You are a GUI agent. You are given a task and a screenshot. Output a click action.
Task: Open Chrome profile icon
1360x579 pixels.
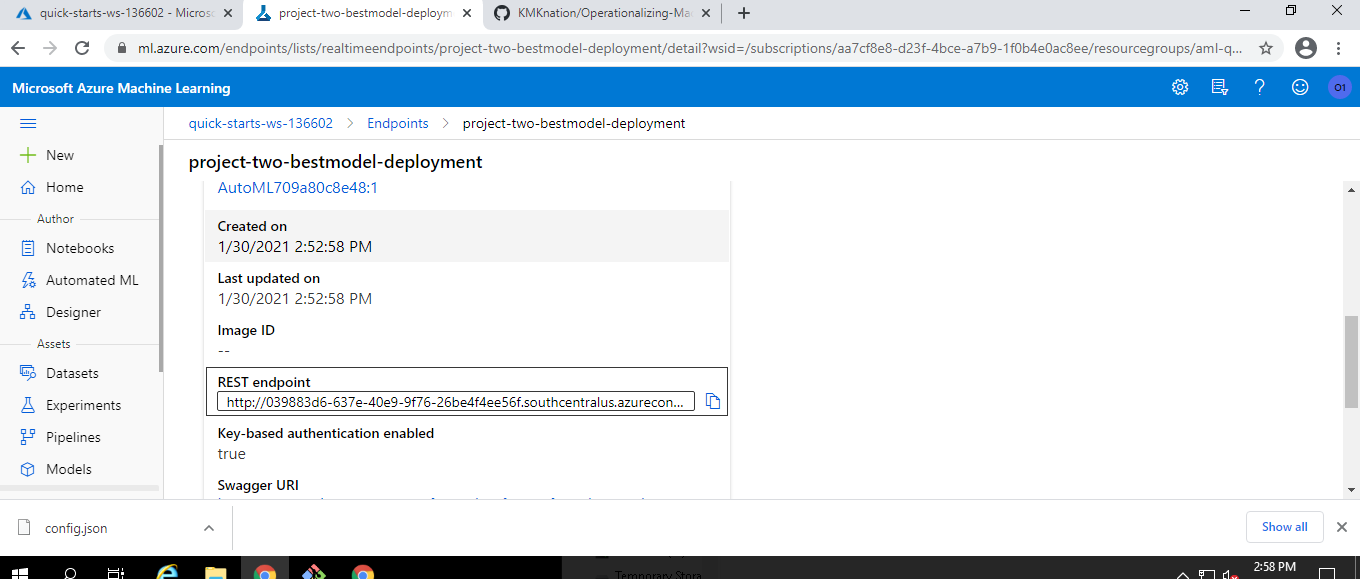pyautogui.click(x=1306, y=48)
